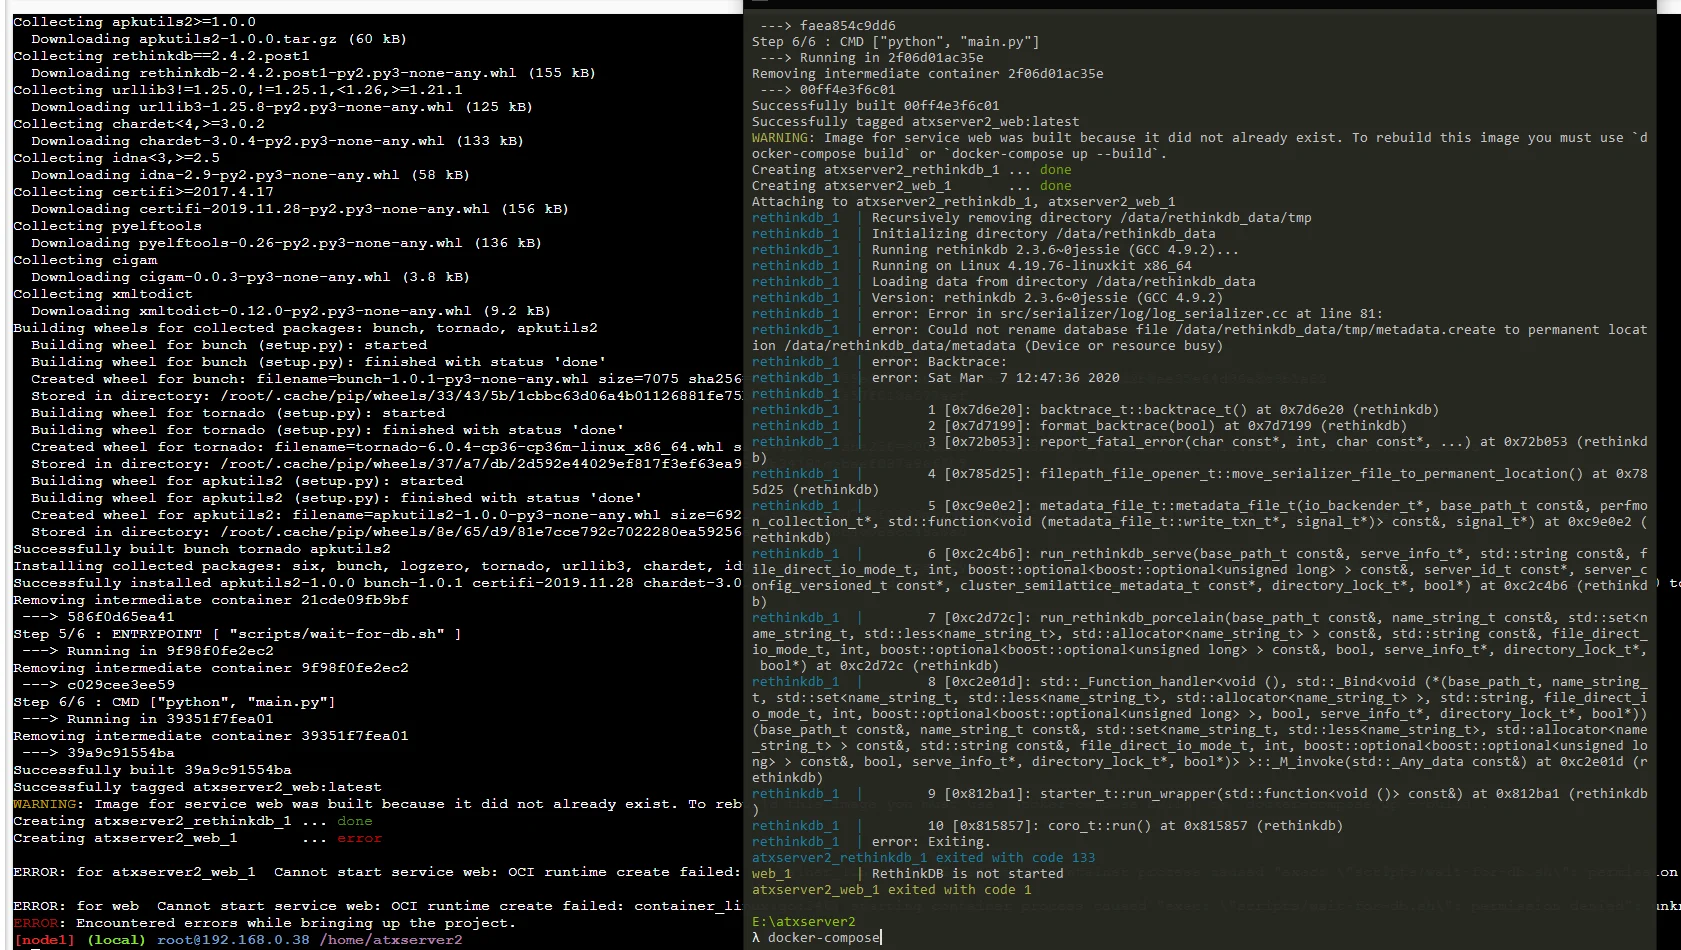
Task: Click 'ERROR: for atxserver2_web_1' message line
Action: click(377, 872)
